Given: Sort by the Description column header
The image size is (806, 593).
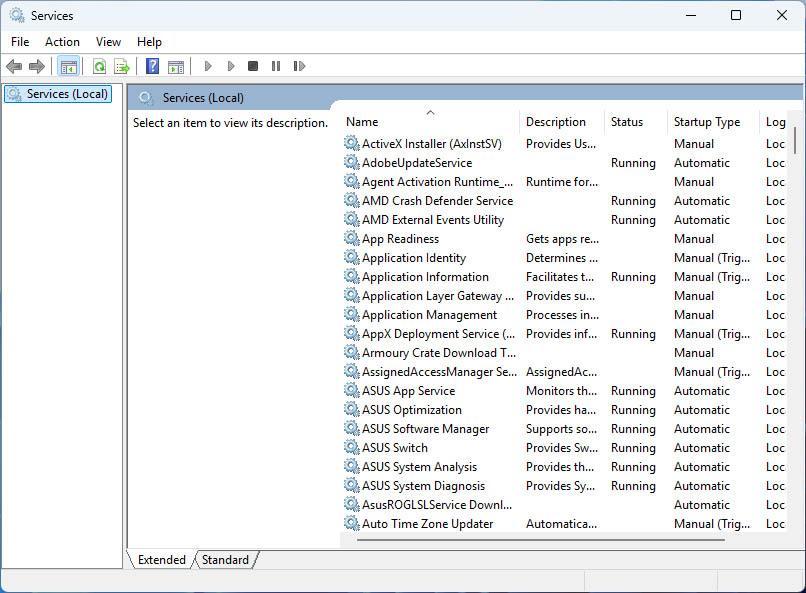Looking at the screenshot, I should tap(562, 122).
